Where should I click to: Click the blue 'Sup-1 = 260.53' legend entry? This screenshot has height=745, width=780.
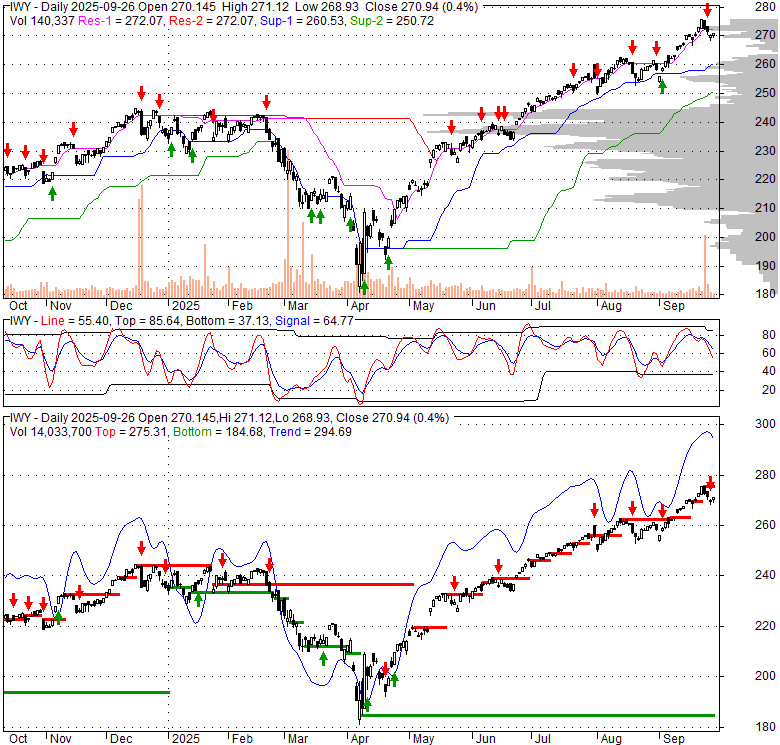(302, 21)
